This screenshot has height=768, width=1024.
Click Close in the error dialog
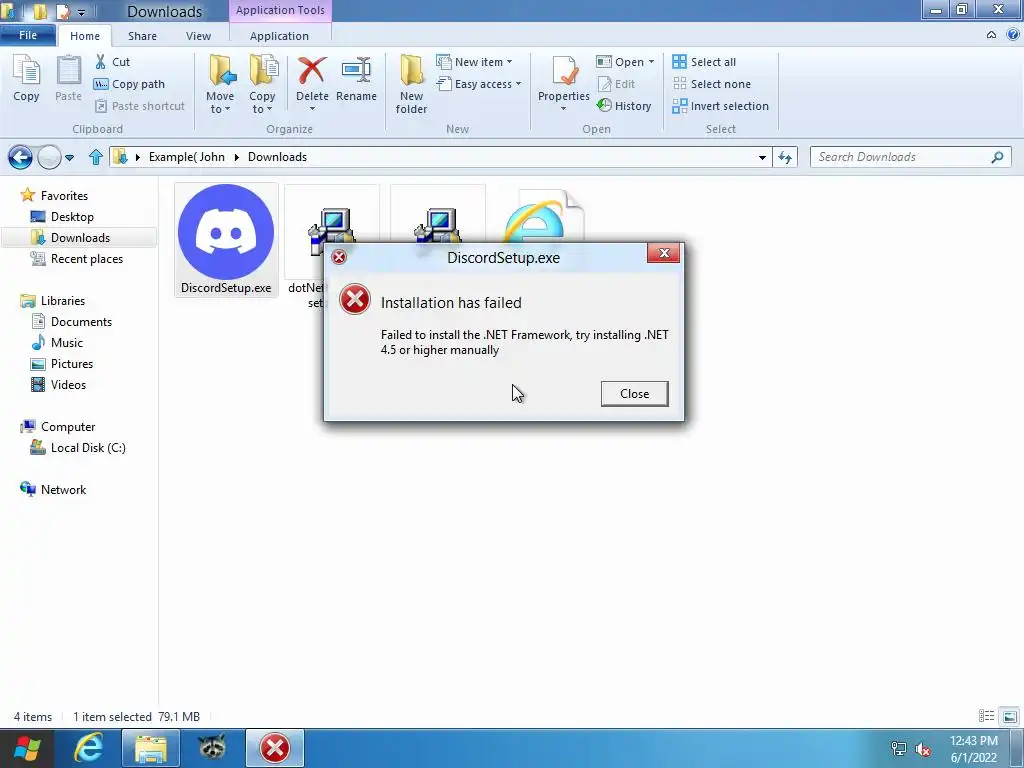click(x=634, y=394)
